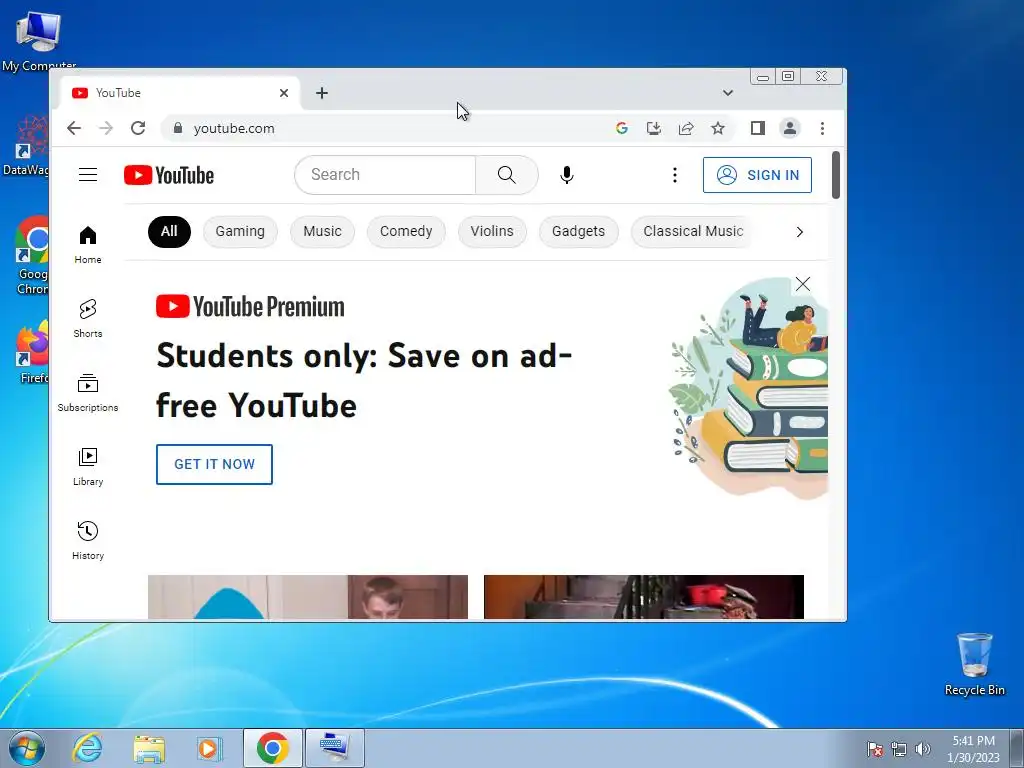Start voice search with microphone icon

tap(567, 175)
